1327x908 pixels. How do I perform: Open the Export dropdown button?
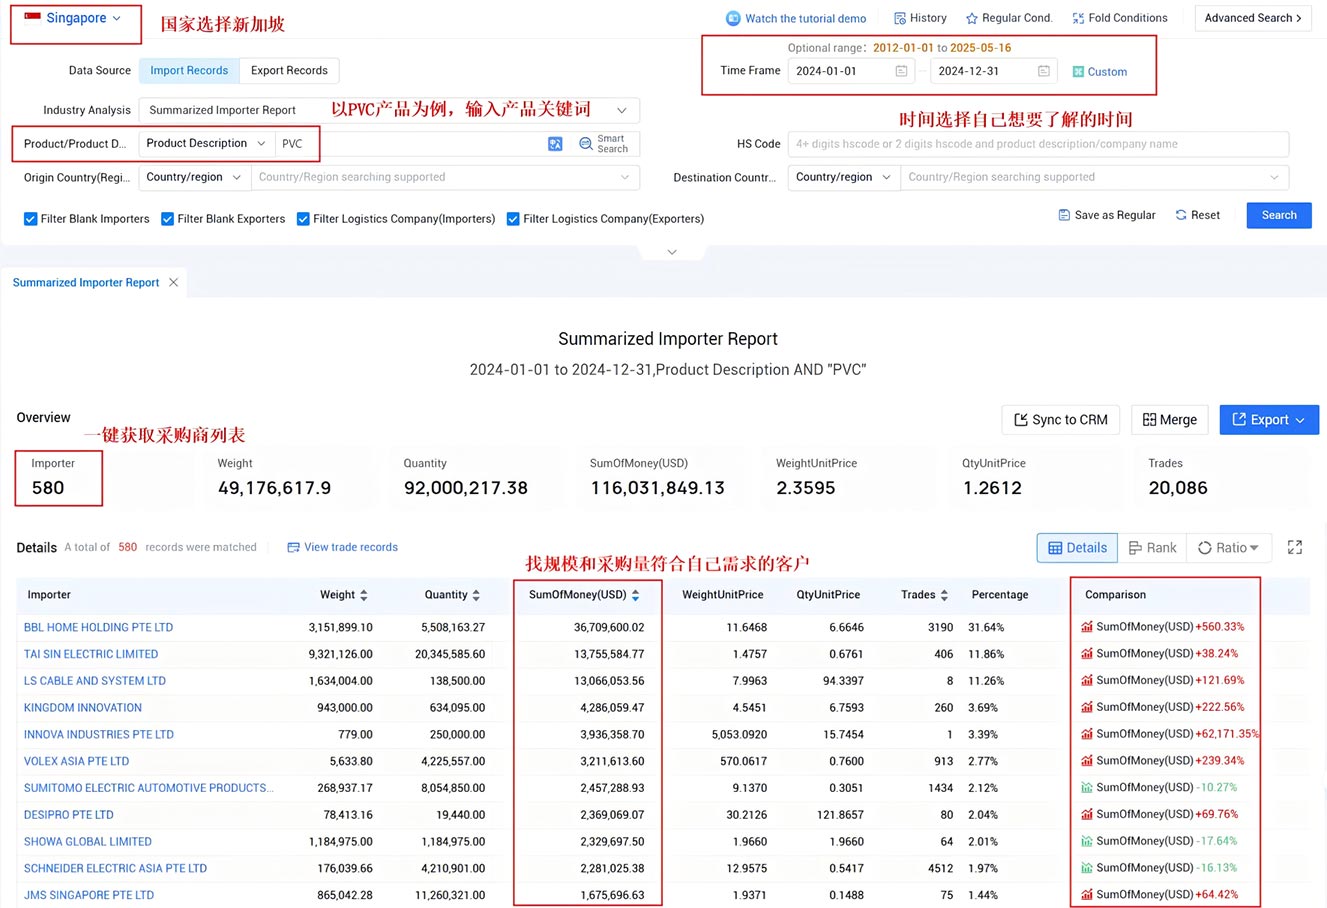point(1268,420)
